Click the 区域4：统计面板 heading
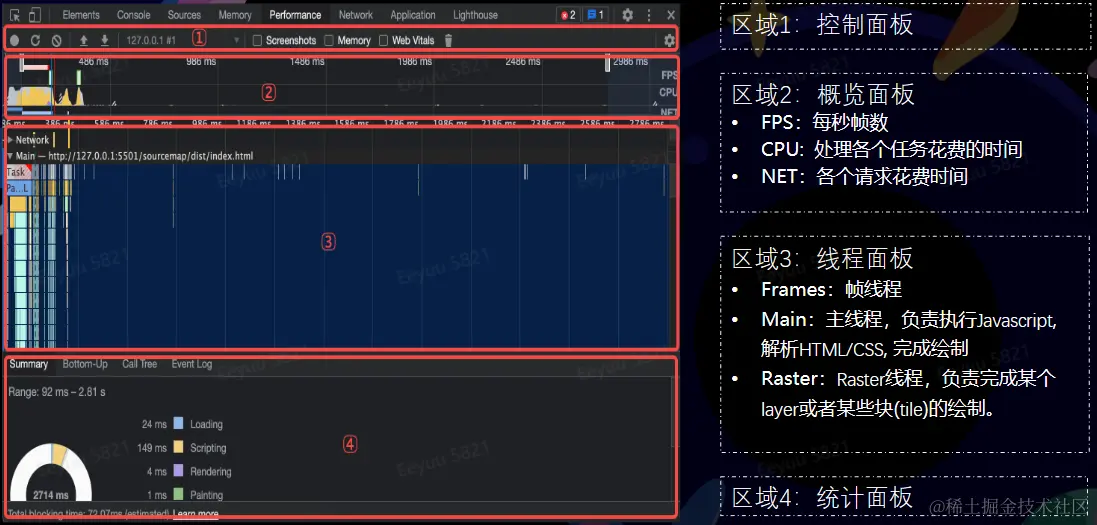Screen dimensions: 1097x525 click(x=823, y=498)
